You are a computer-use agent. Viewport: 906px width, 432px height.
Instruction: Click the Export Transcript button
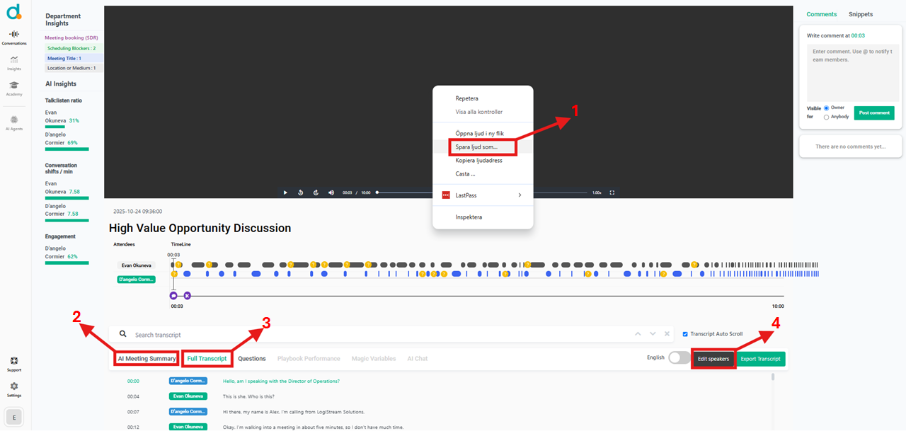pyautogui.click(x=761, y=358)
